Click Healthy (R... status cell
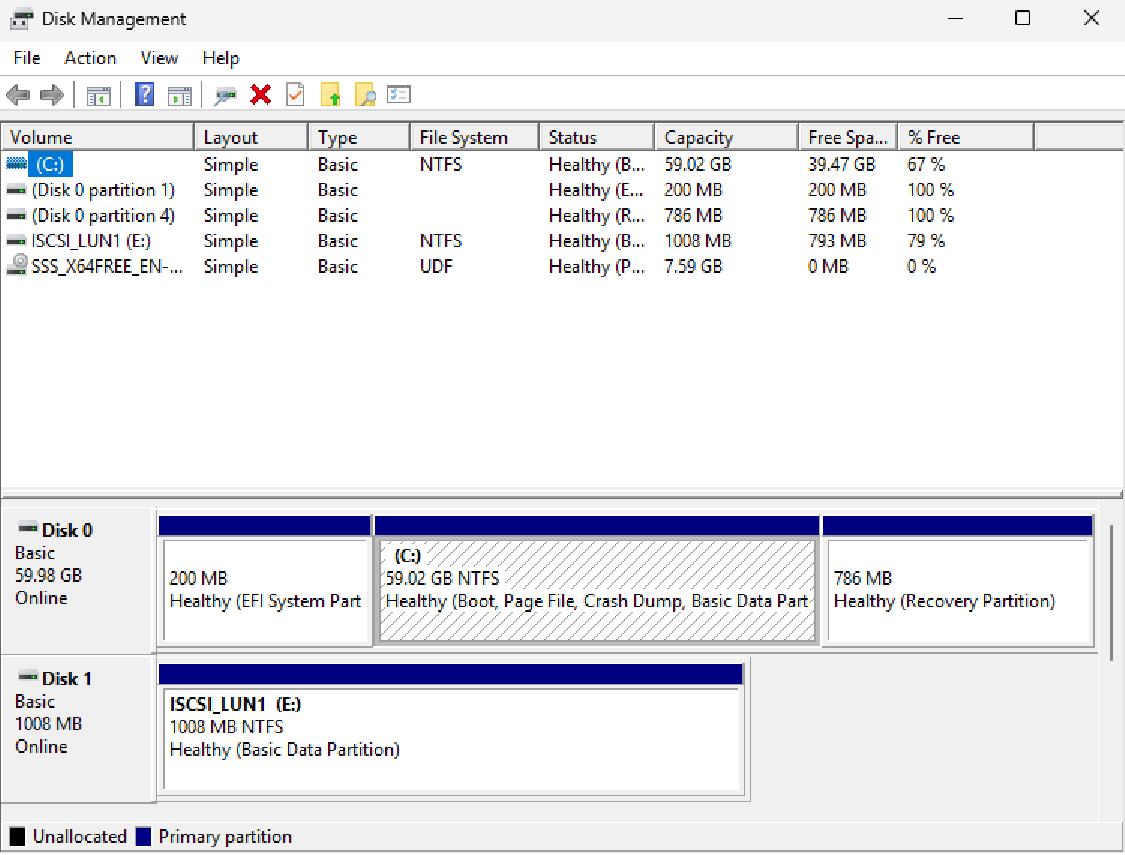The image size is (1125, 855). [x=597, y=215]
